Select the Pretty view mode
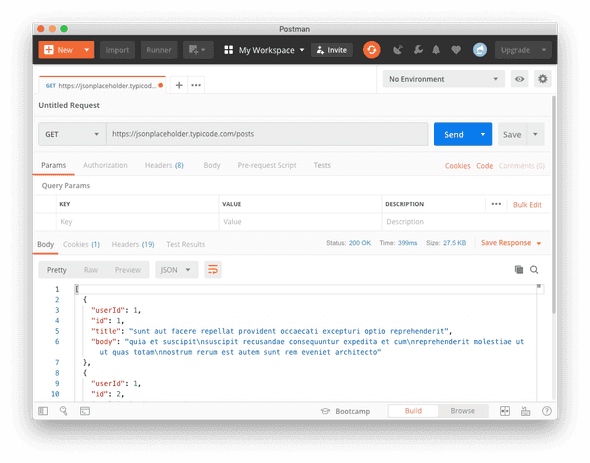590x463 pixels. (56, 270)
